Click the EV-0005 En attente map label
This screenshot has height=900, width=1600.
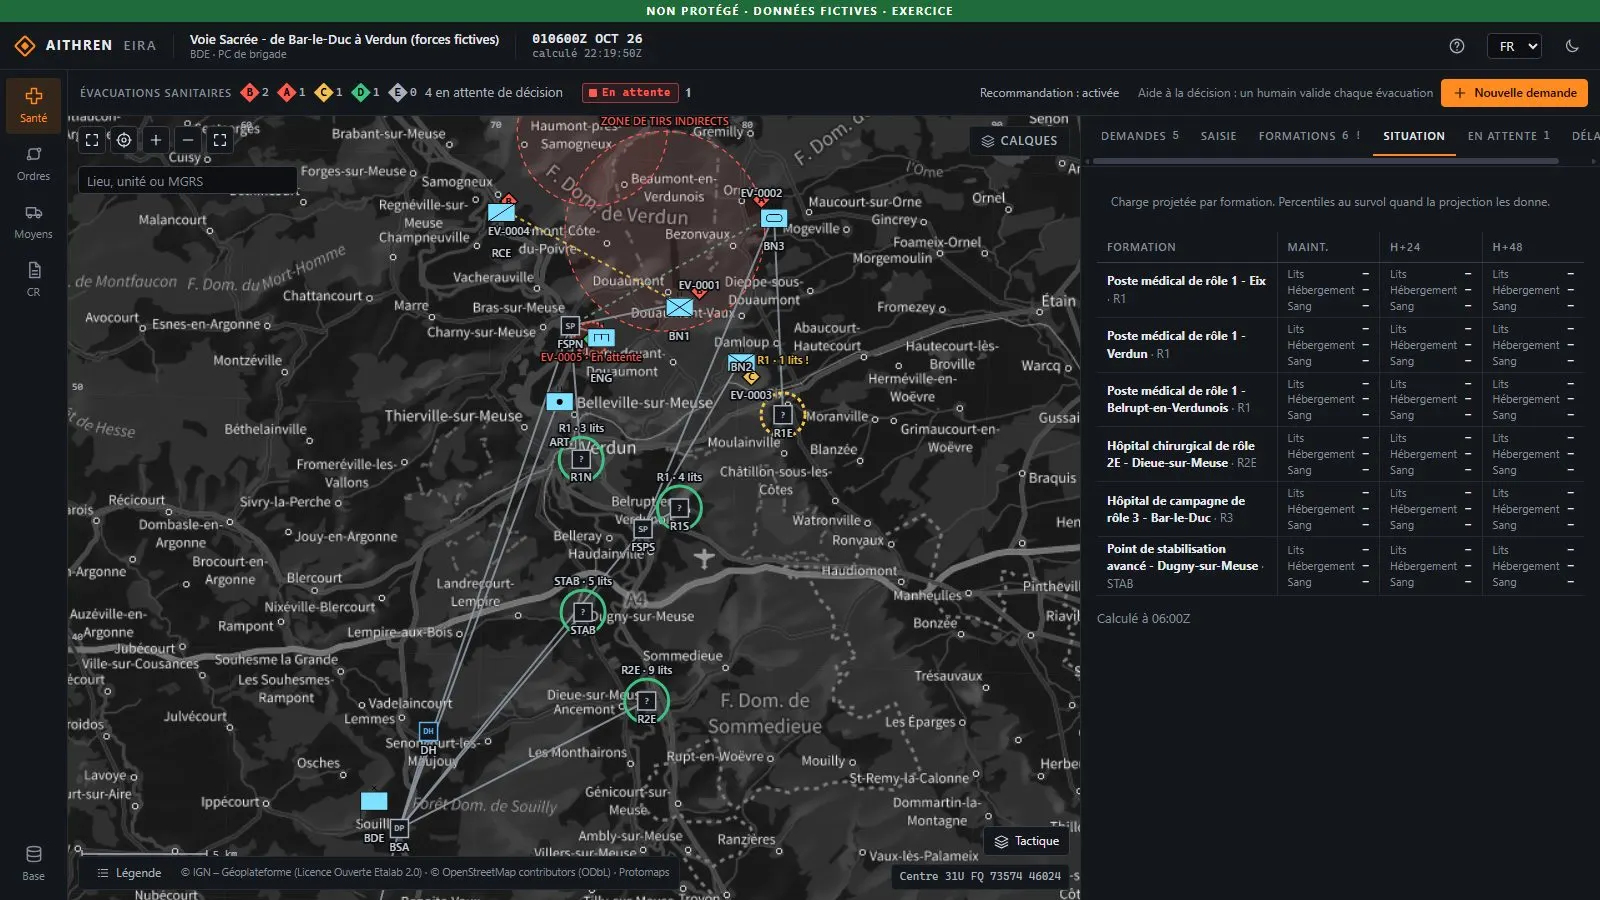(x=591, y=357)
